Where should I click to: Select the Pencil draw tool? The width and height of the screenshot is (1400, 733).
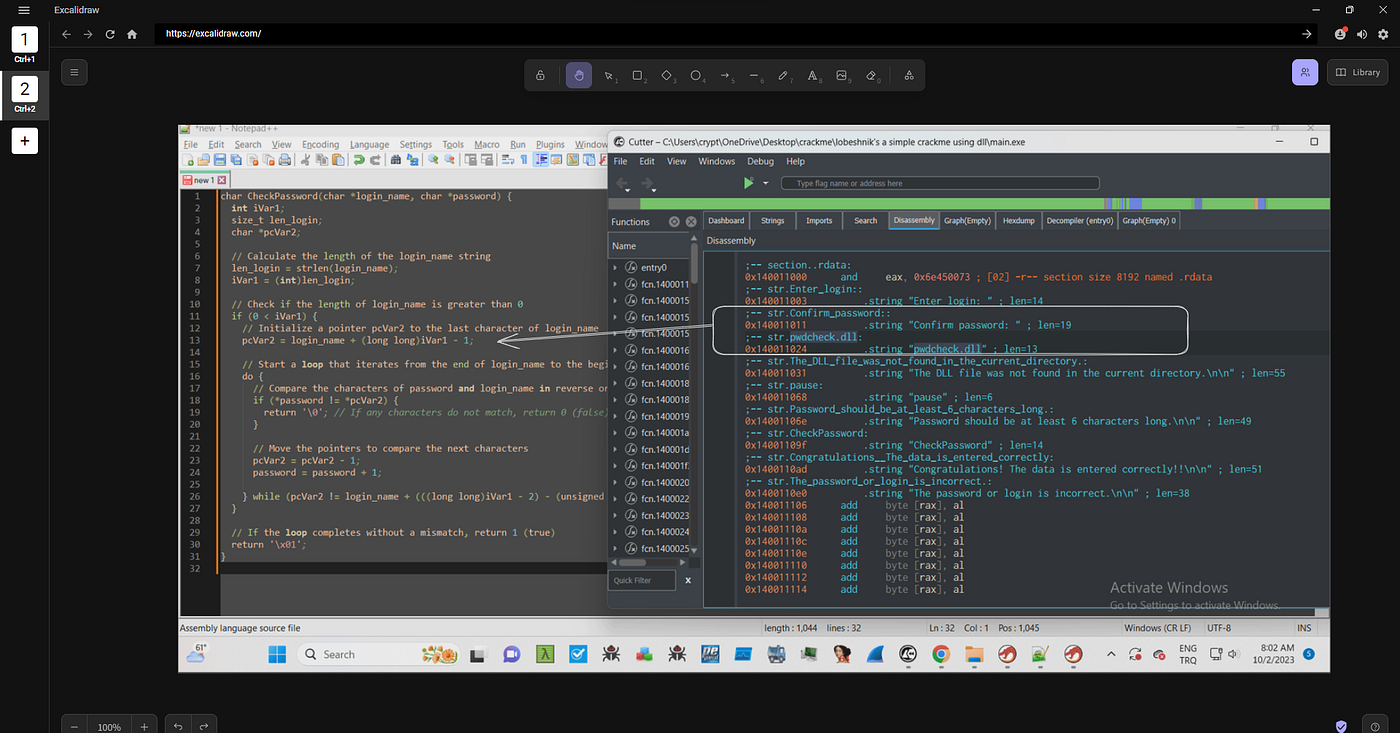[x=783, y=75]
